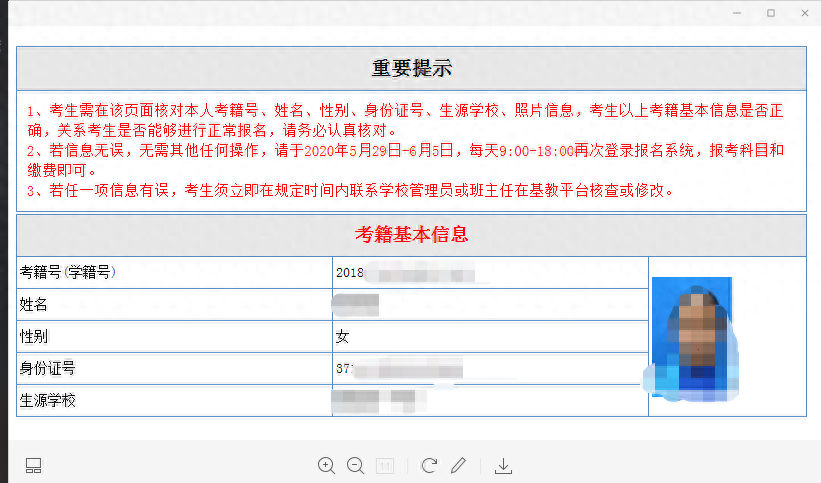This screenshot has height=483, width=821.
Task: Click the red 考籍基本信息 heading
Action: (x=411, y=235)
